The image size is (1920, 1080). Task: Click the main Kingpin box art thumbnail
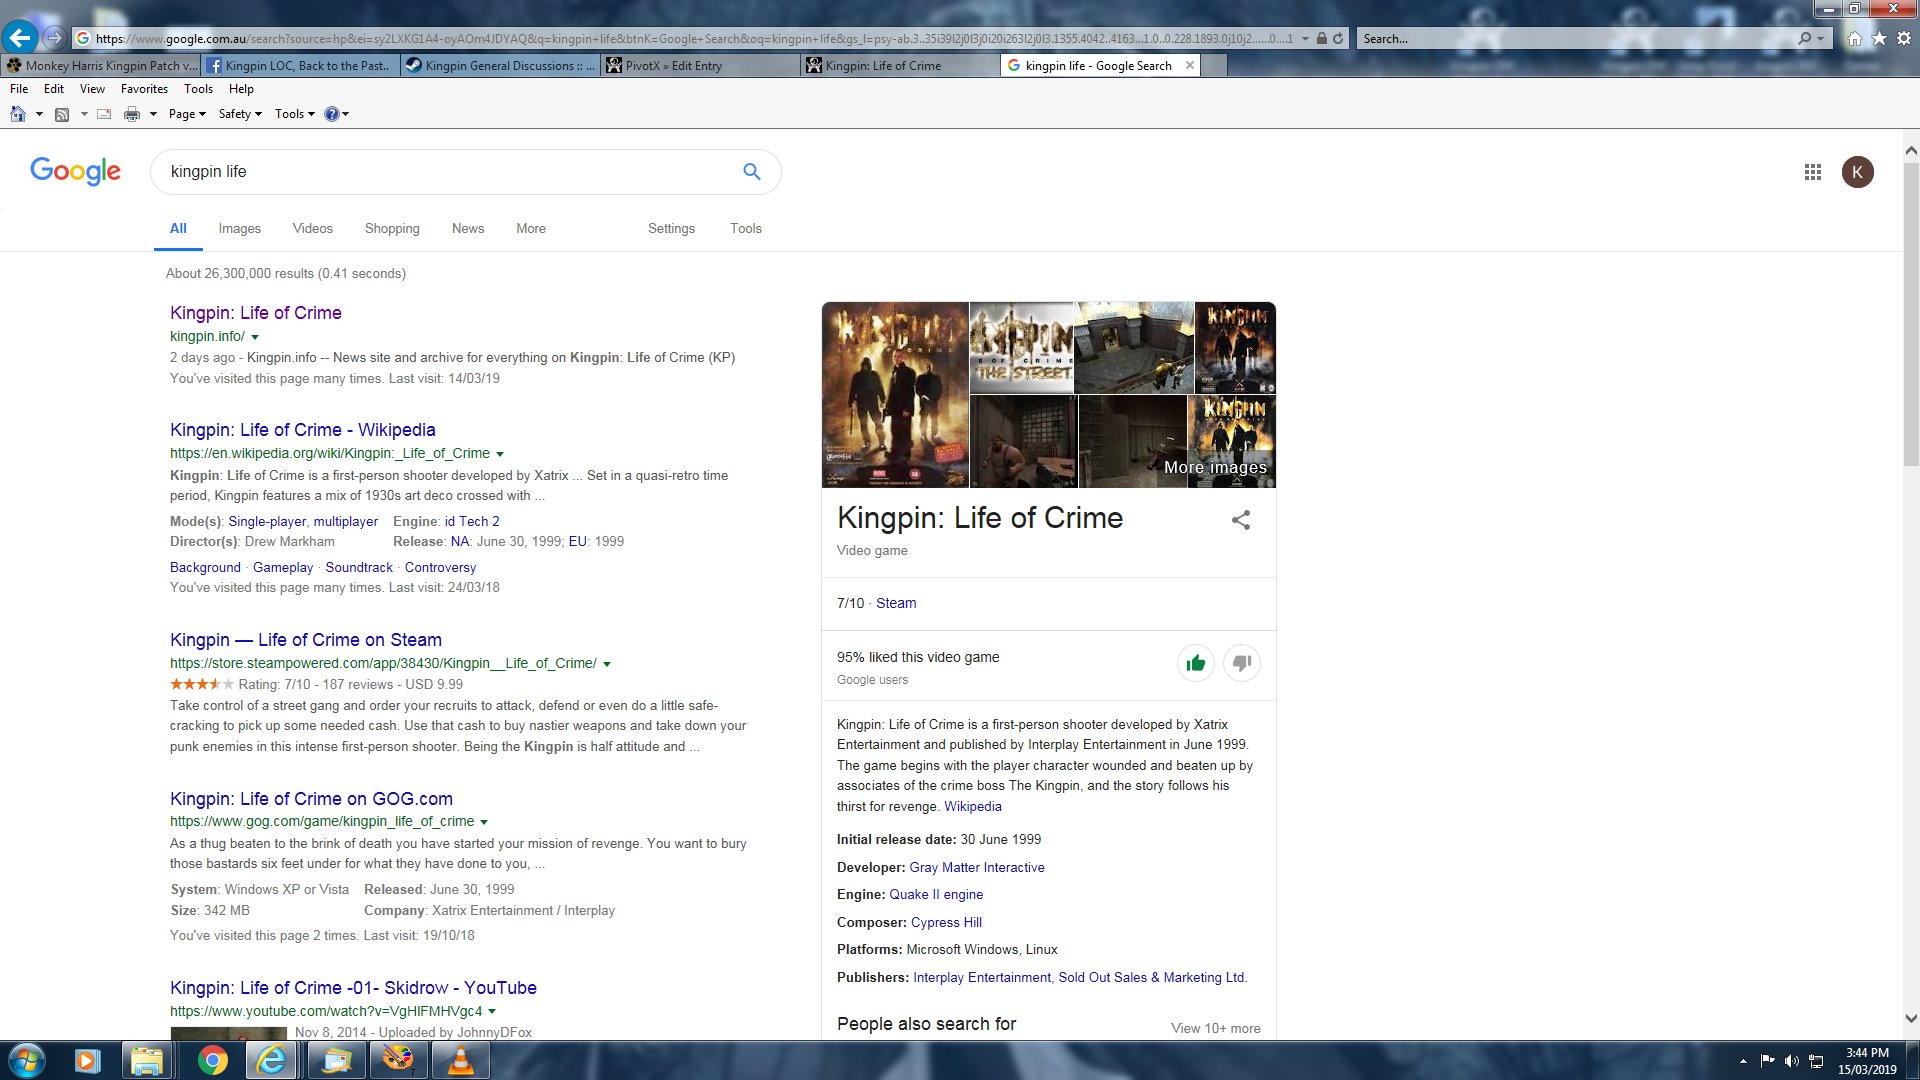pos(895,395)
